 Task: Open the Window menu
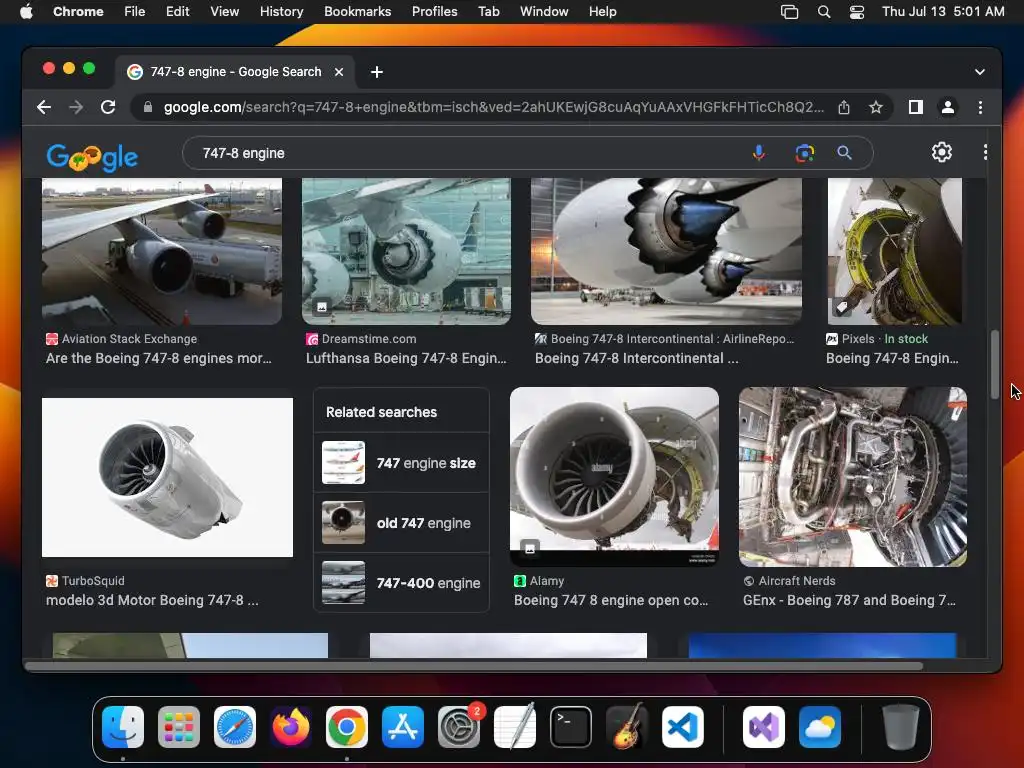(x=544, y=12)
